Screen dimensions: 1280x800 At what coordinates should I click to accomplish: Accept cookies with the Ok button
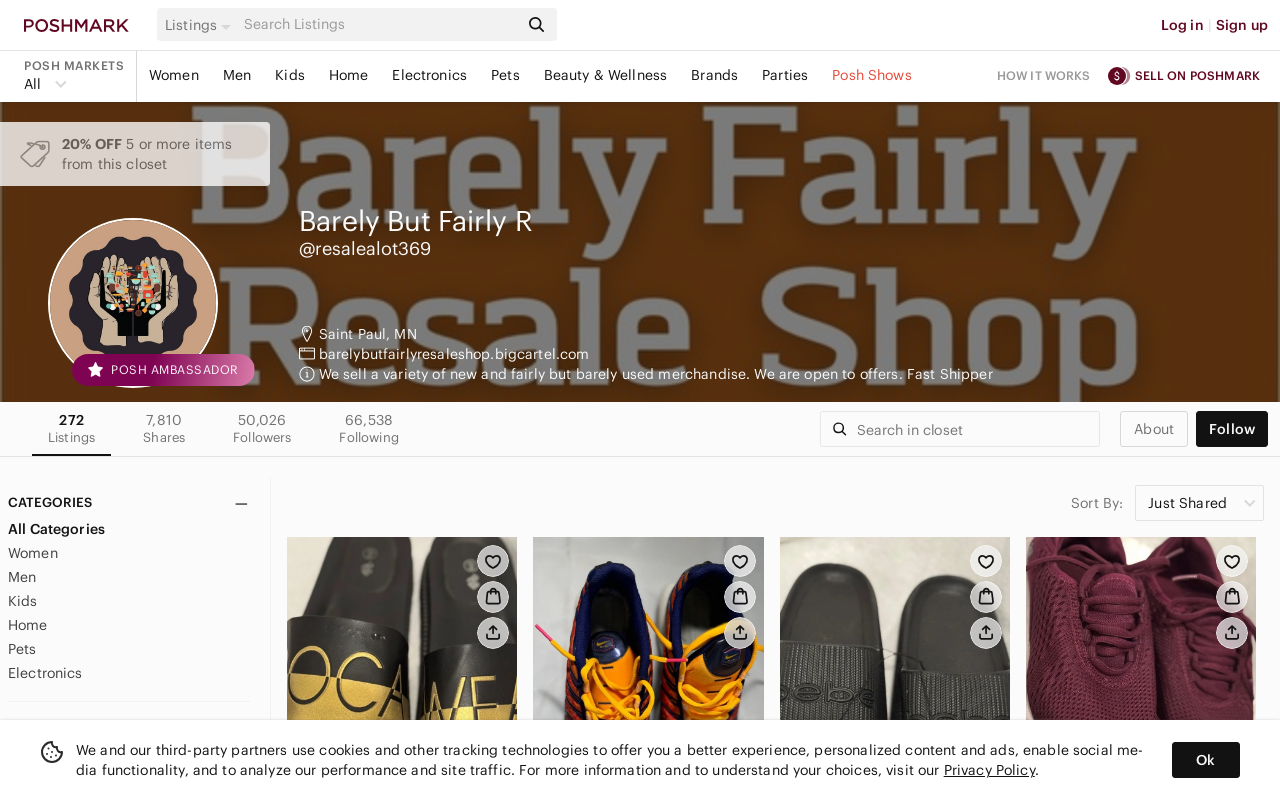[1206, 760]
